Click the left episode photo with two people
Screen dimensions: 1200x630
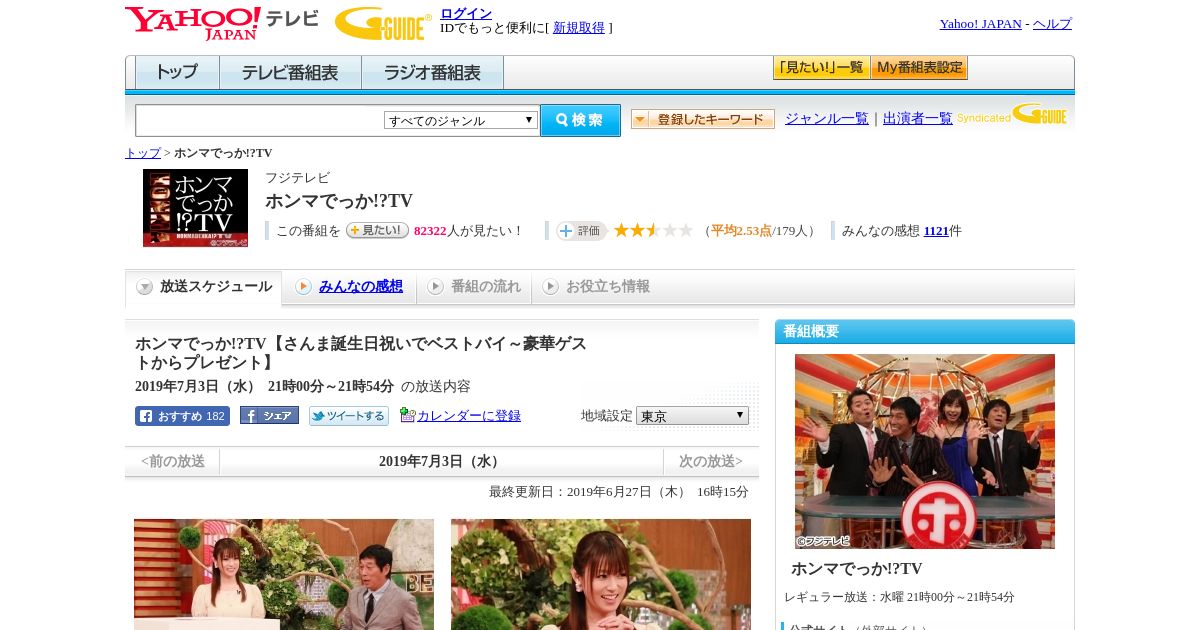pyautogui.click(x=284, y=574)
